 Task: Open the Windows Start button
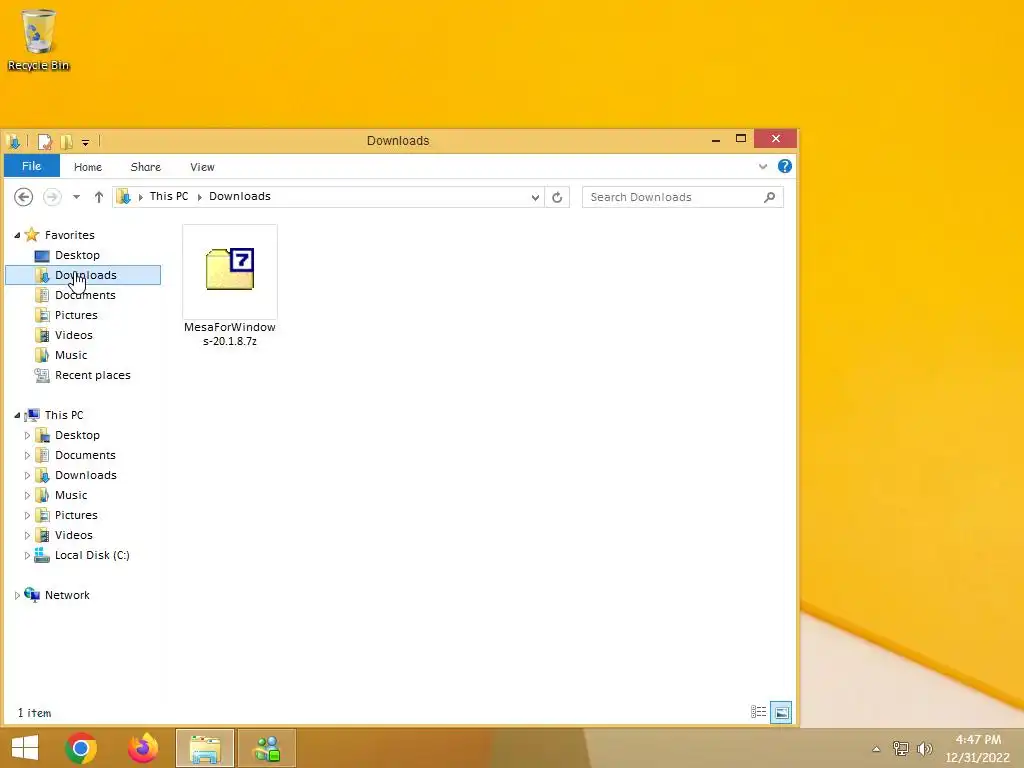click(x=25, y=748)
